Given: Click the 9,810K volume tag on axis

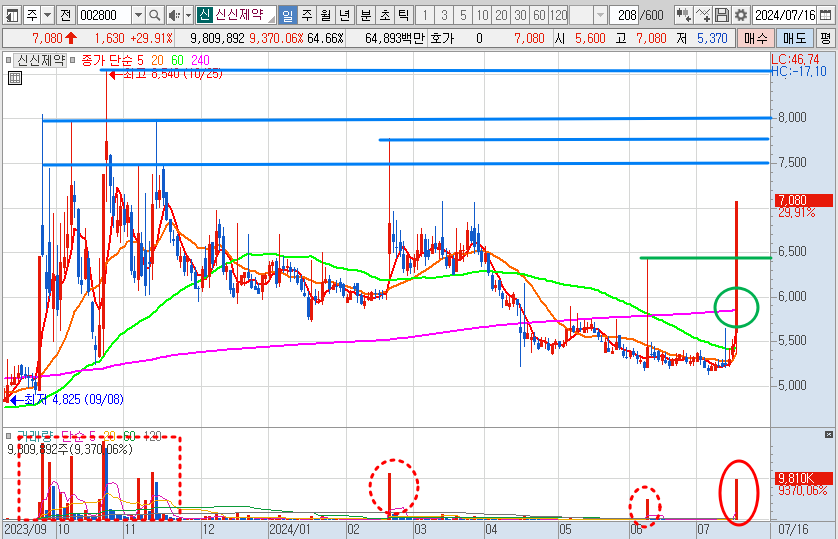Looking at the screenshot, I should (803, 478).
